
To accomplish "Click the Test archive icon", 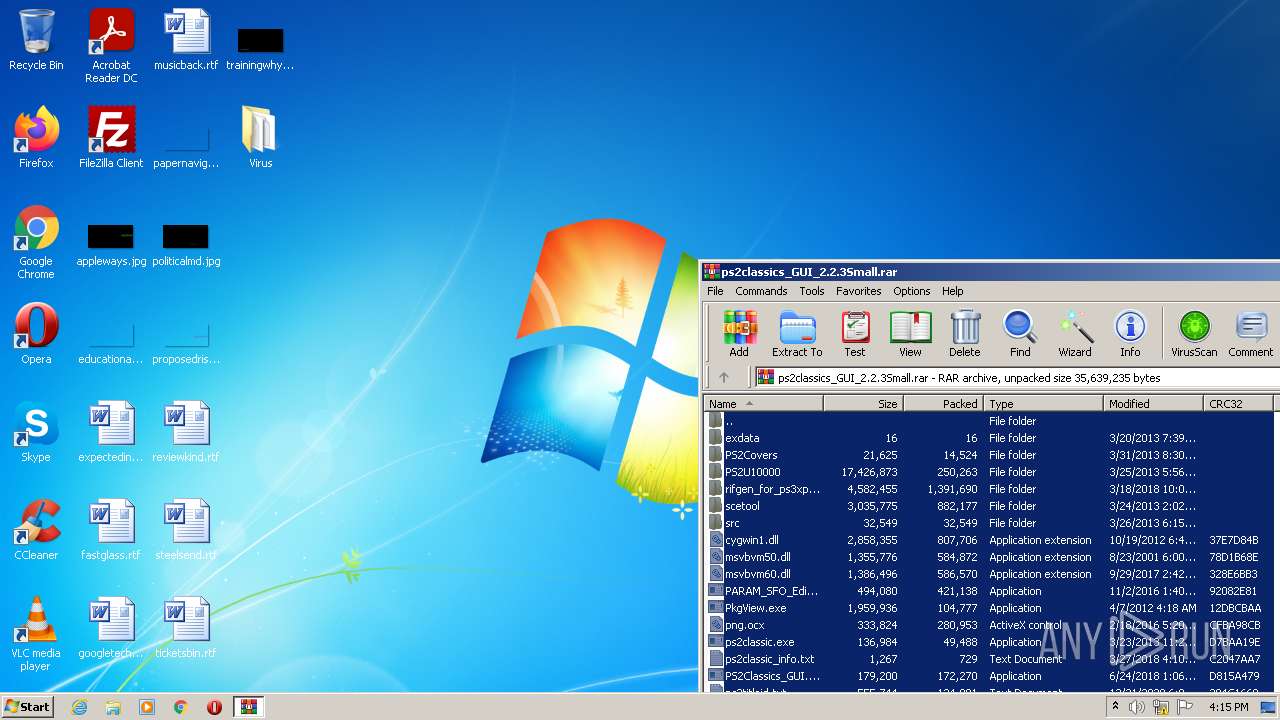I will 854,333.
